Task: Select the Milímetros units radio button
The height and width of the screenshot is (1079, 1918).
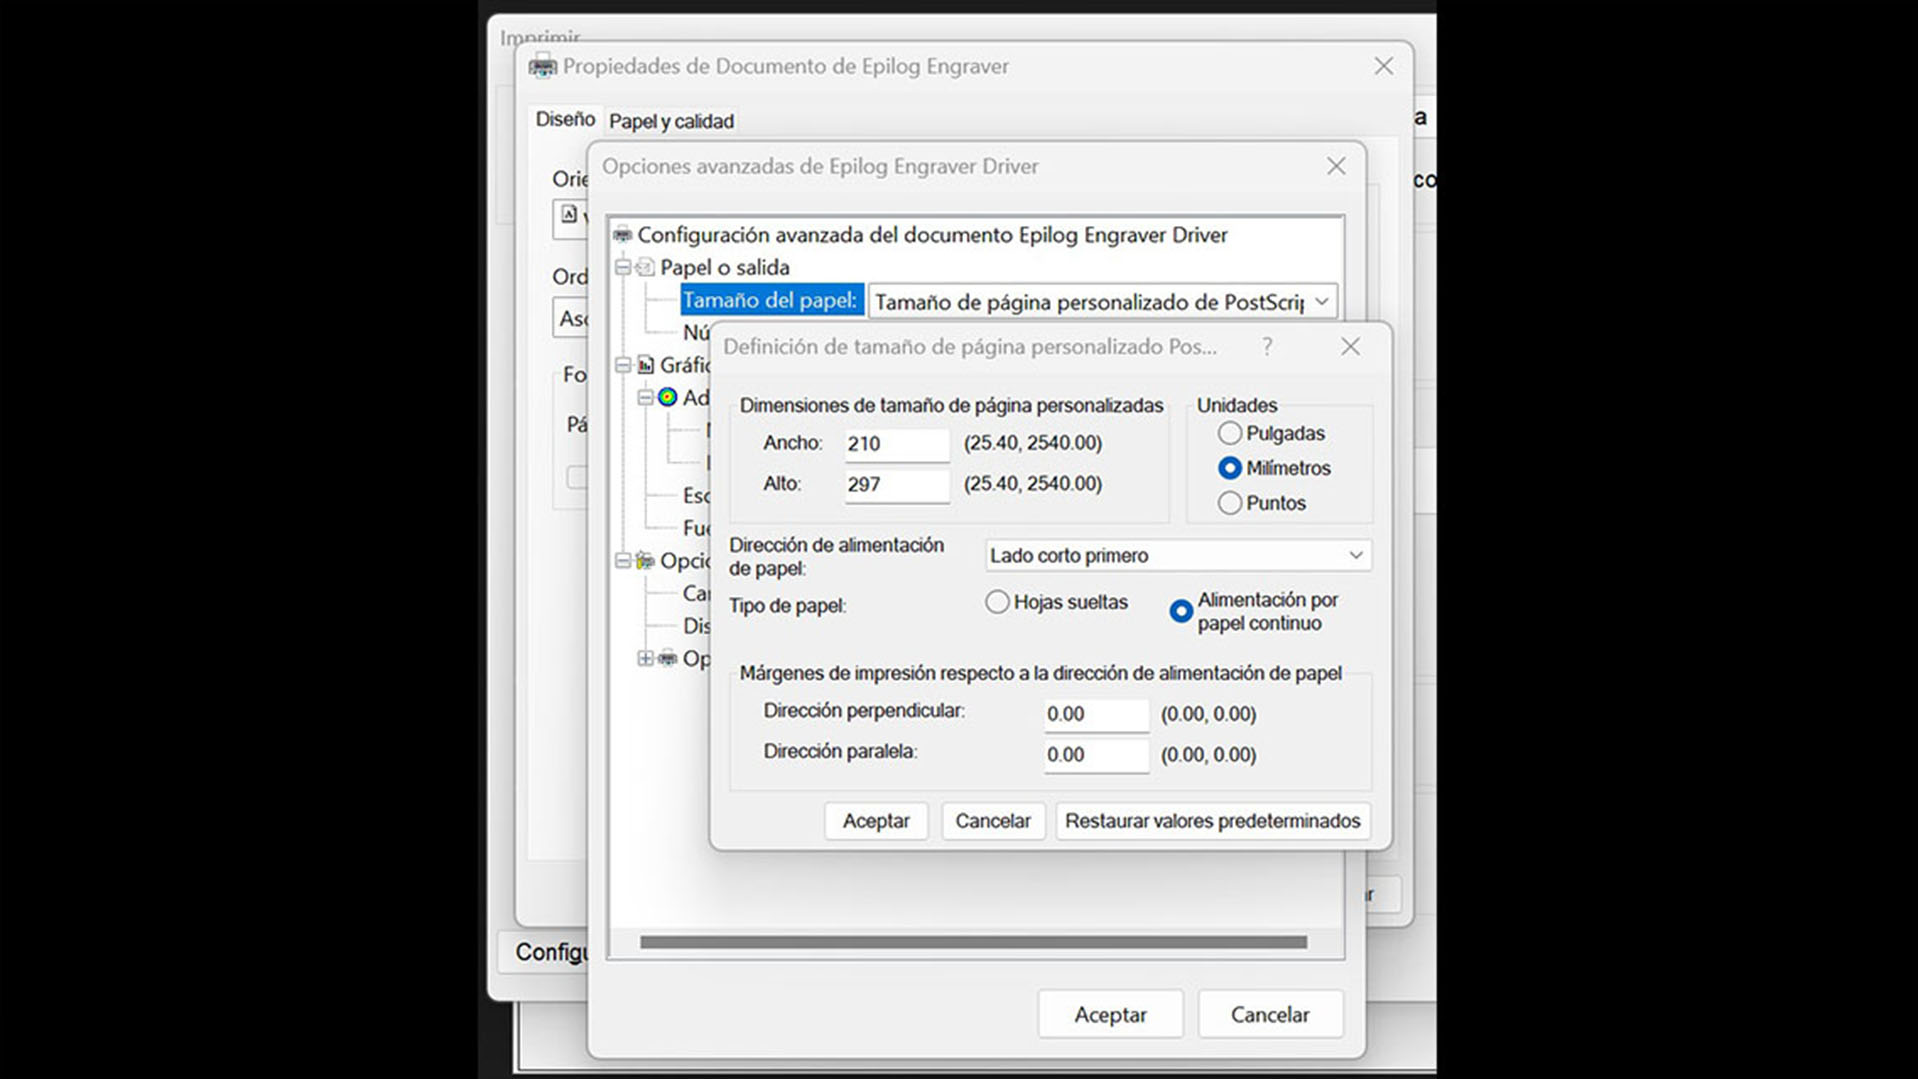Action: tap(1230, 468)
